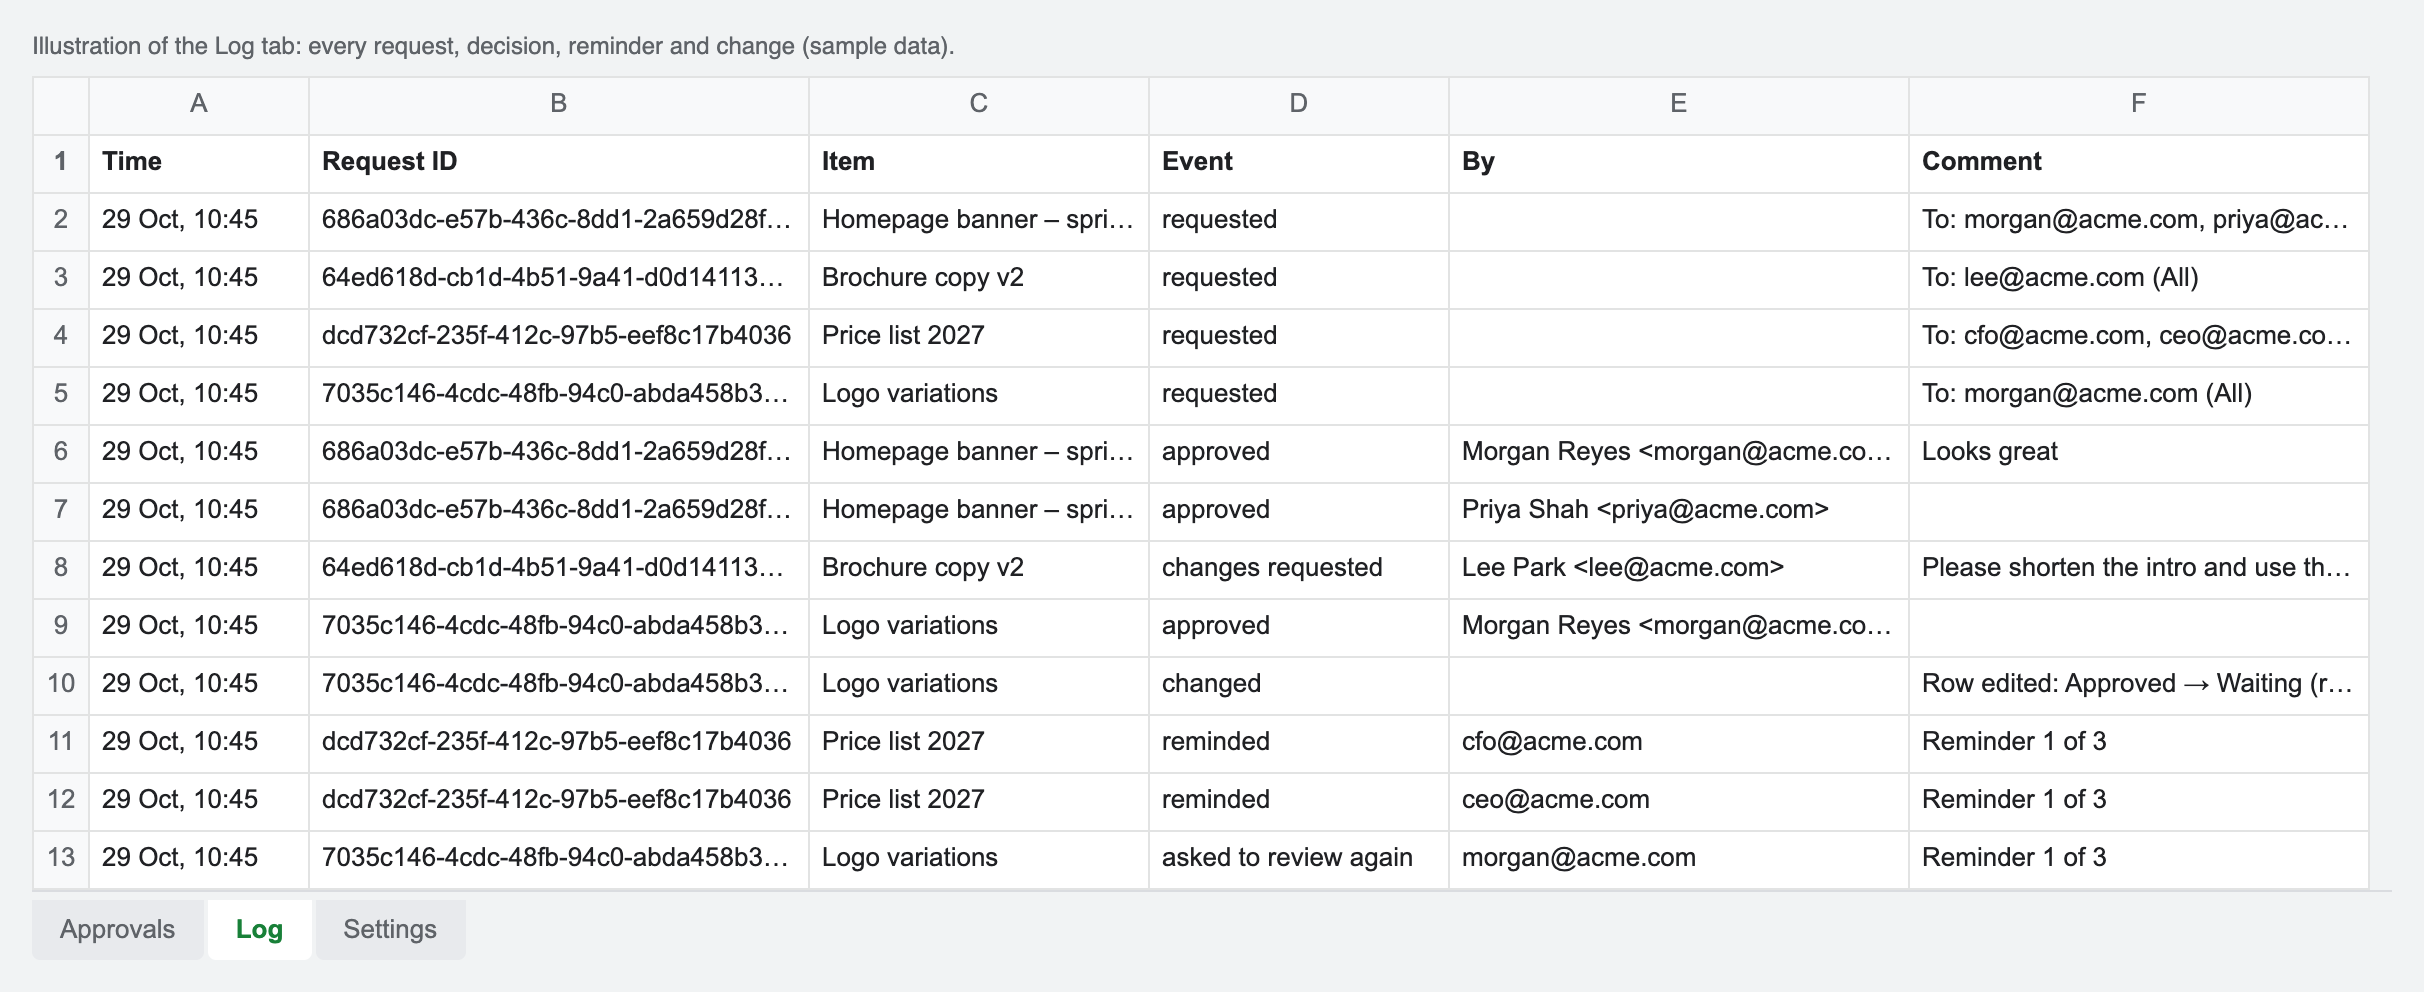Screen dimensions: 2424x992
Task: Click 'To: morgan@acme.com (All)' comment cell
Action: coord(2139,394)
